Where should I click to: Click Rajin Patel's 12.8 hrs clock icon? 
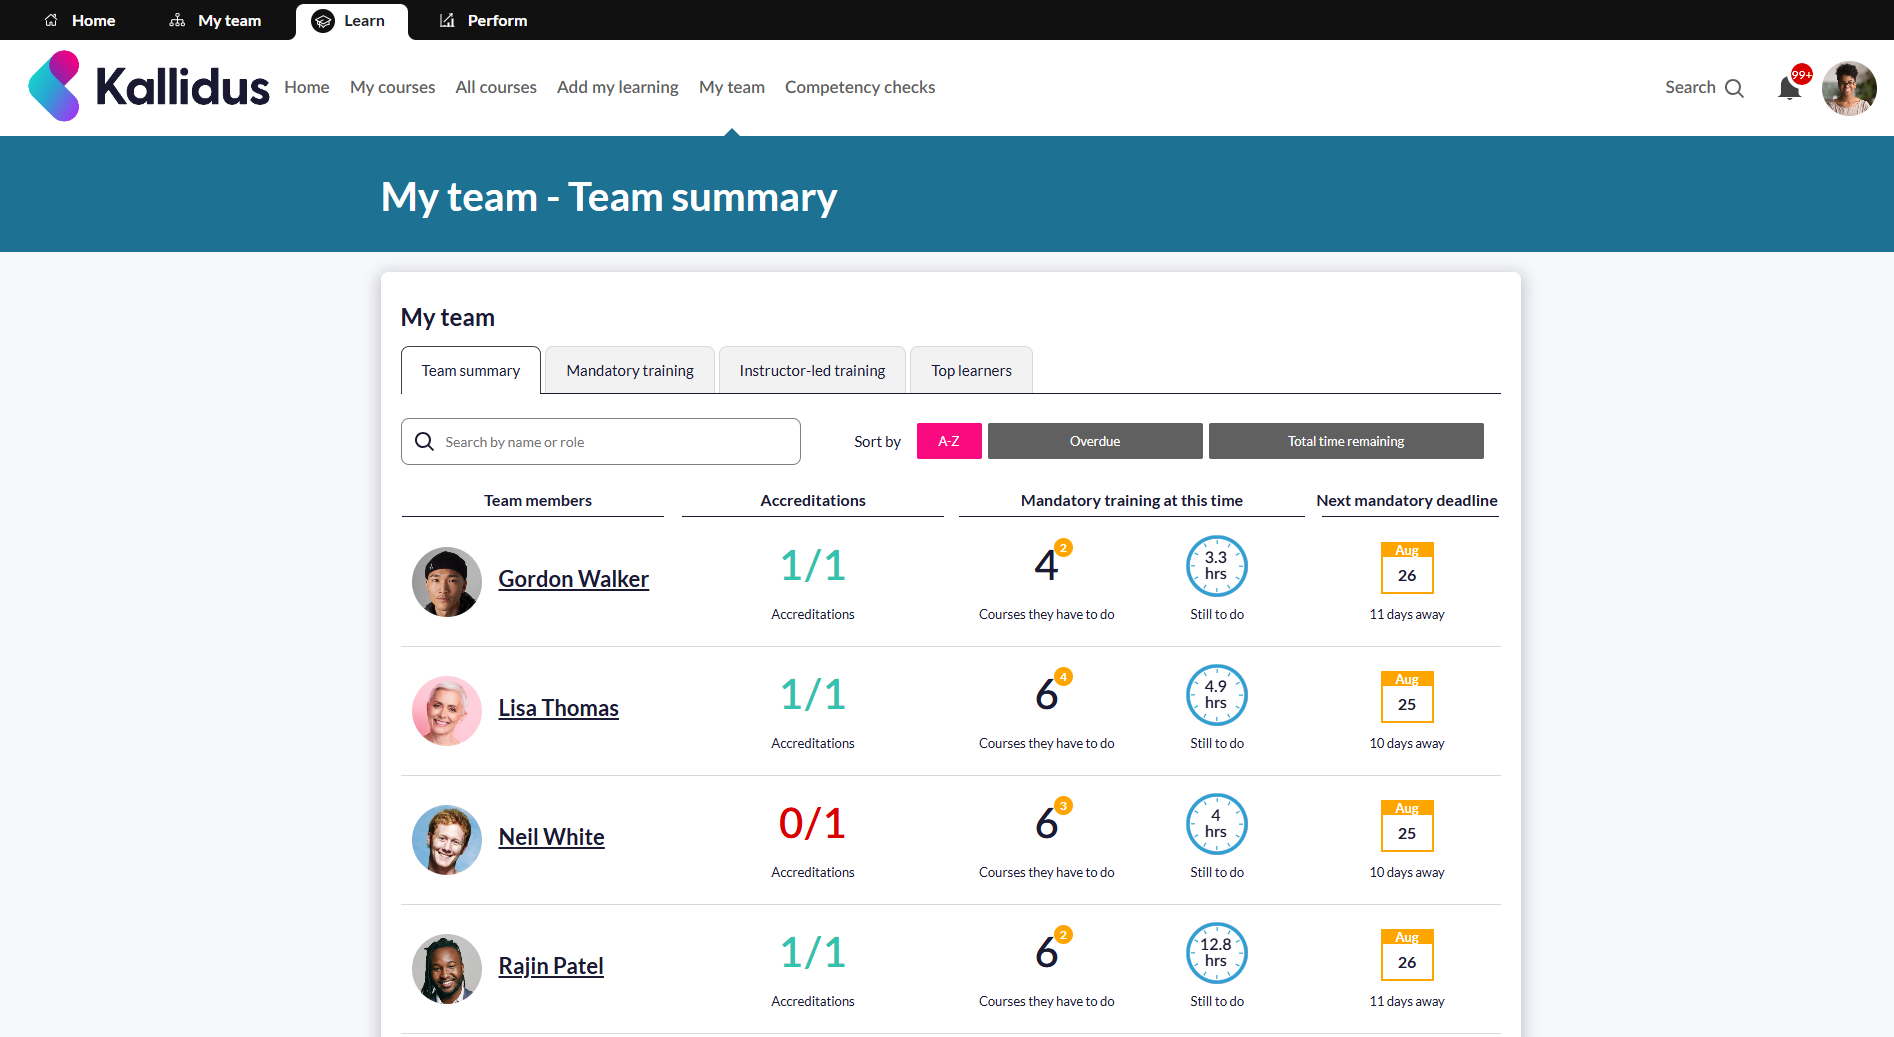pyautogui.click(x=1216, y=953)
